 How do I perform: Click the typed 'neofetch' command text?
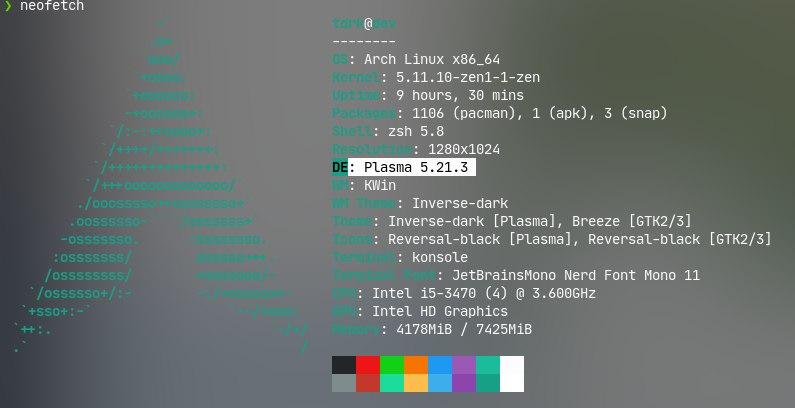pyautogui.click(x=52, y=6)
